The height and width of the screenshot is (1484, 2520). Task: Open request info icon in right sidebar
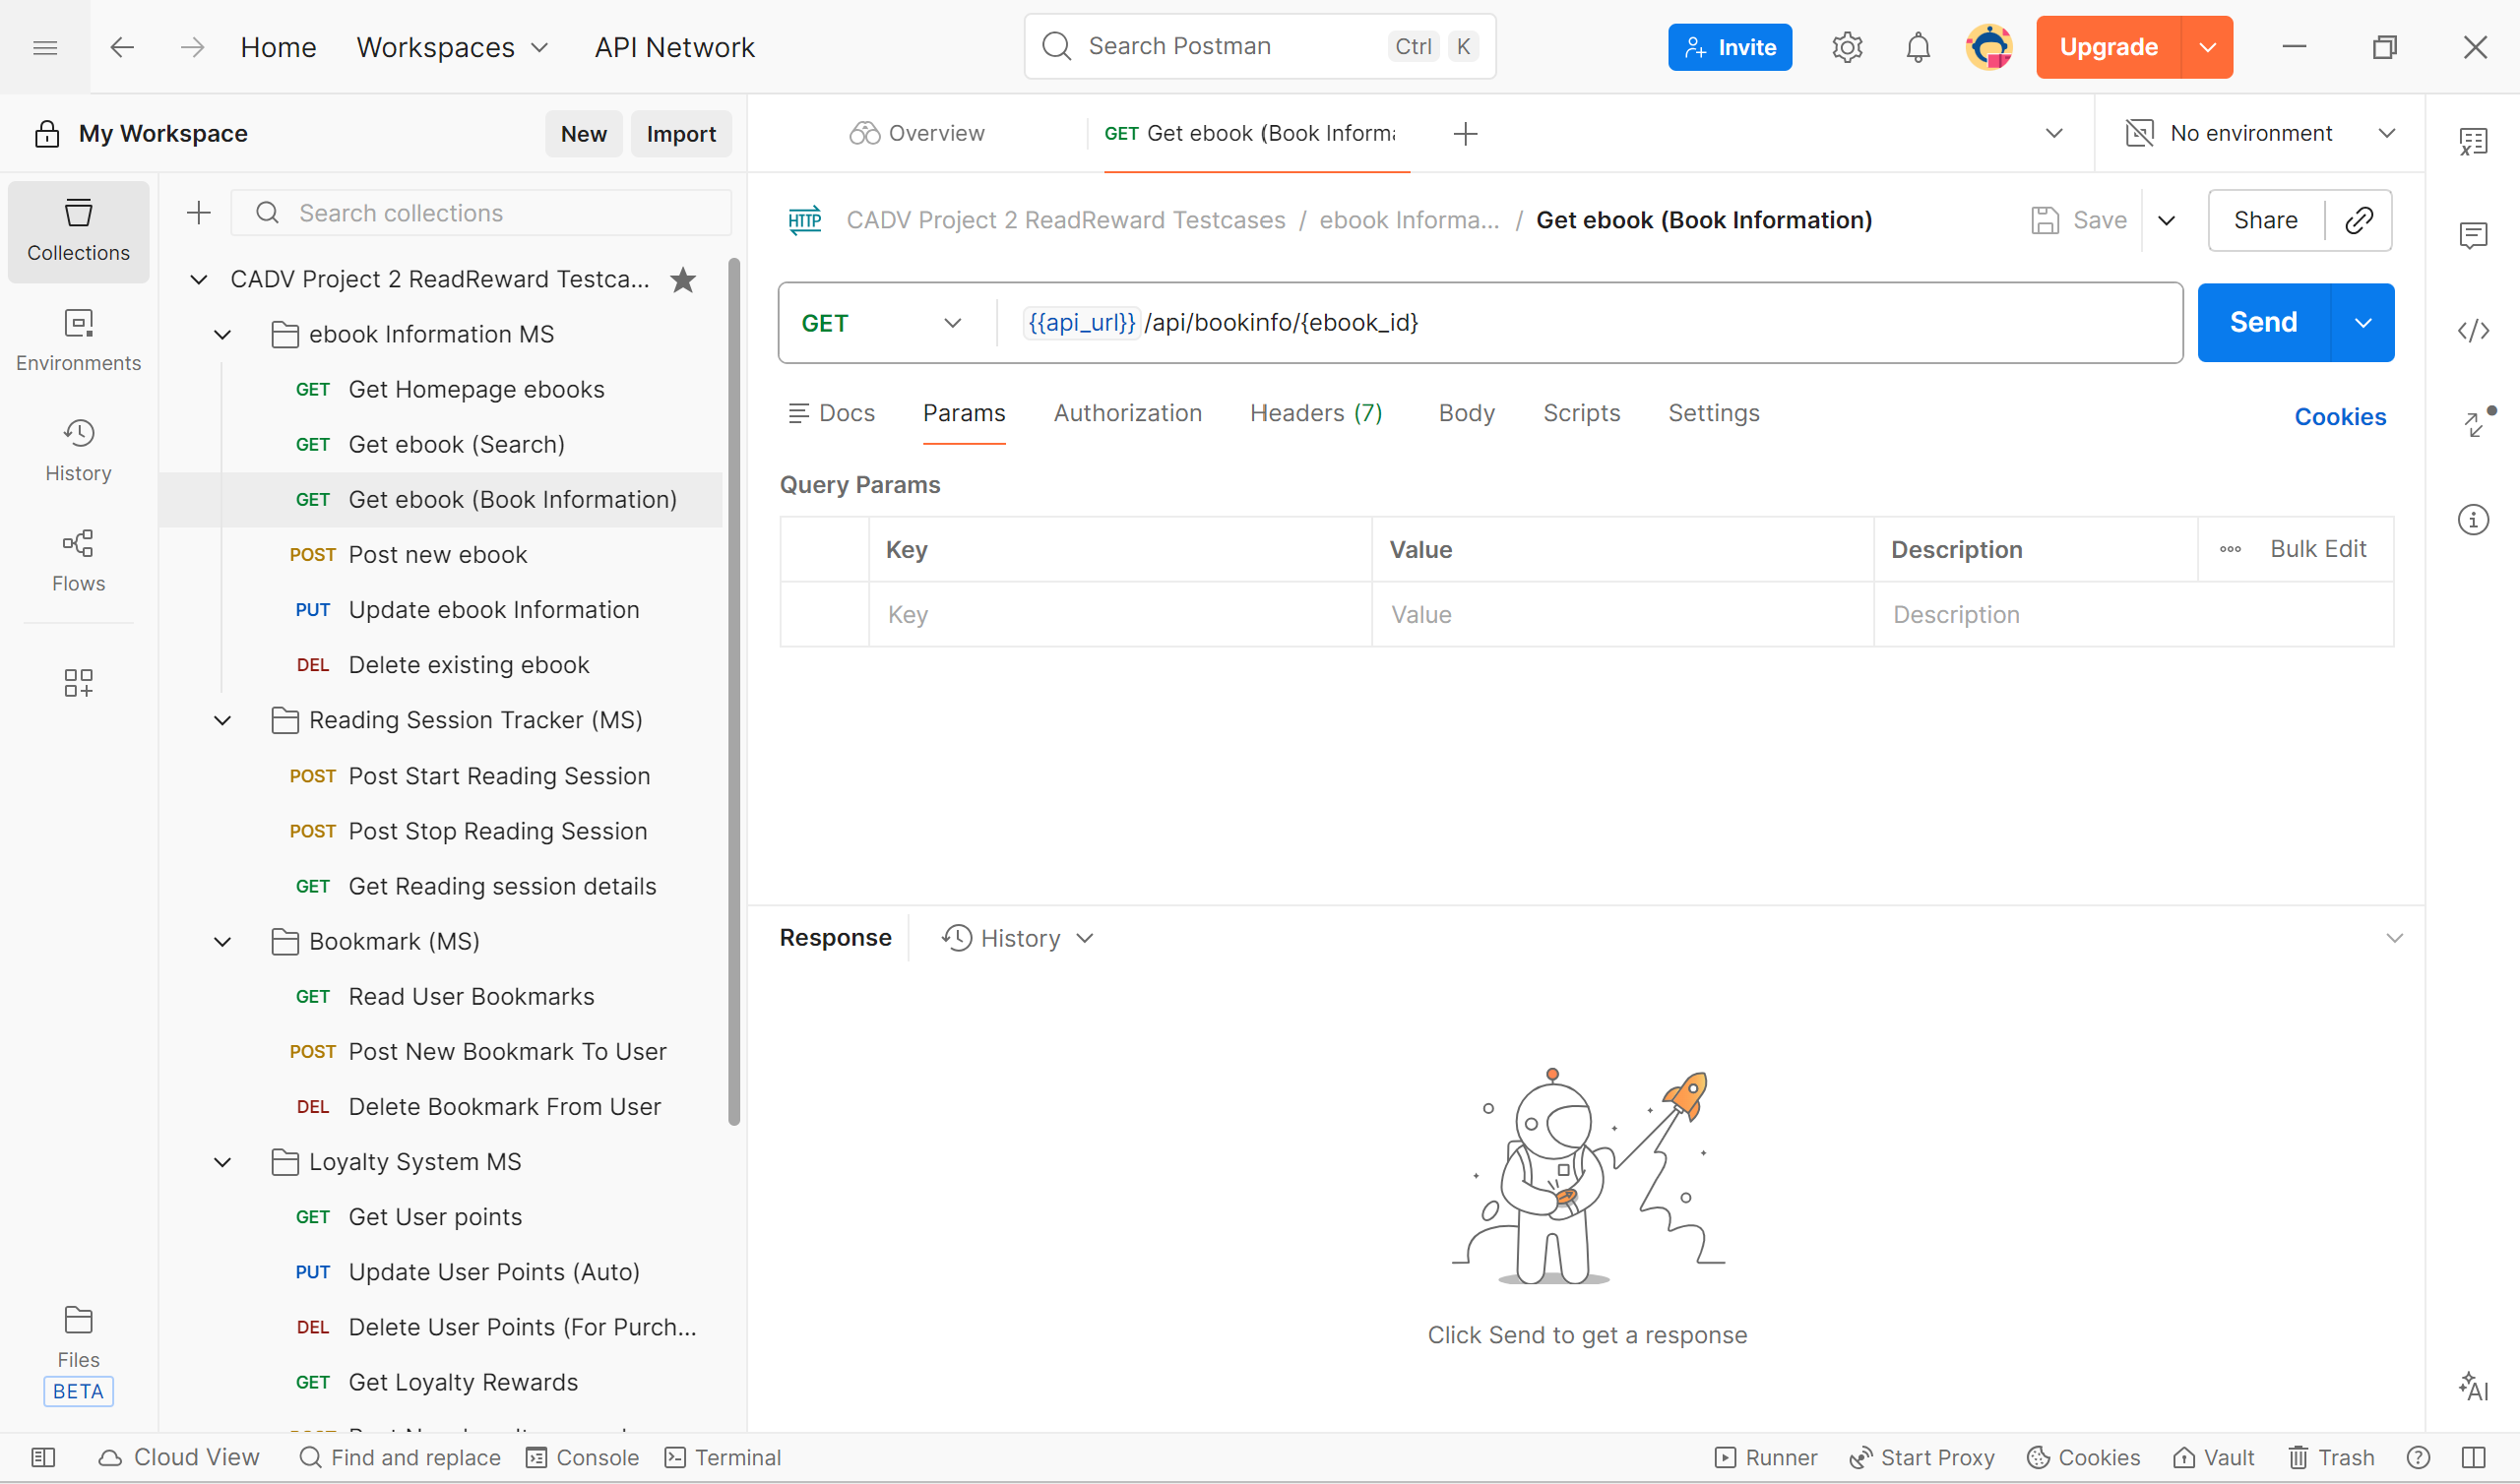tap(2473, 519)
